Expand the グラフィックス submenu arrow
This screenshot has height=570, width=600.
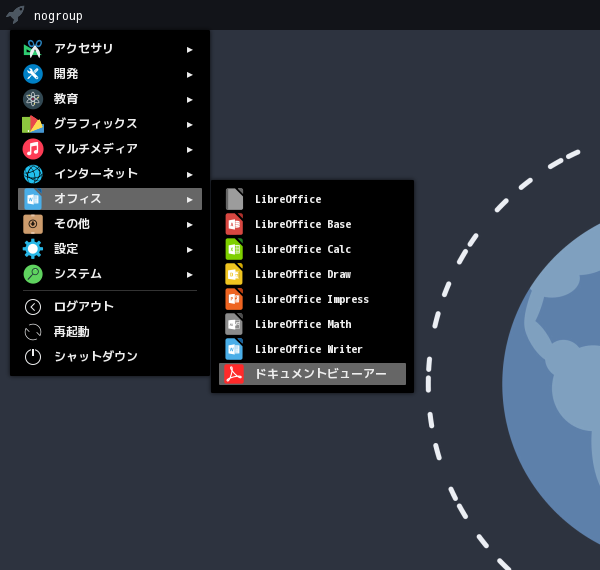pos(189,125)
